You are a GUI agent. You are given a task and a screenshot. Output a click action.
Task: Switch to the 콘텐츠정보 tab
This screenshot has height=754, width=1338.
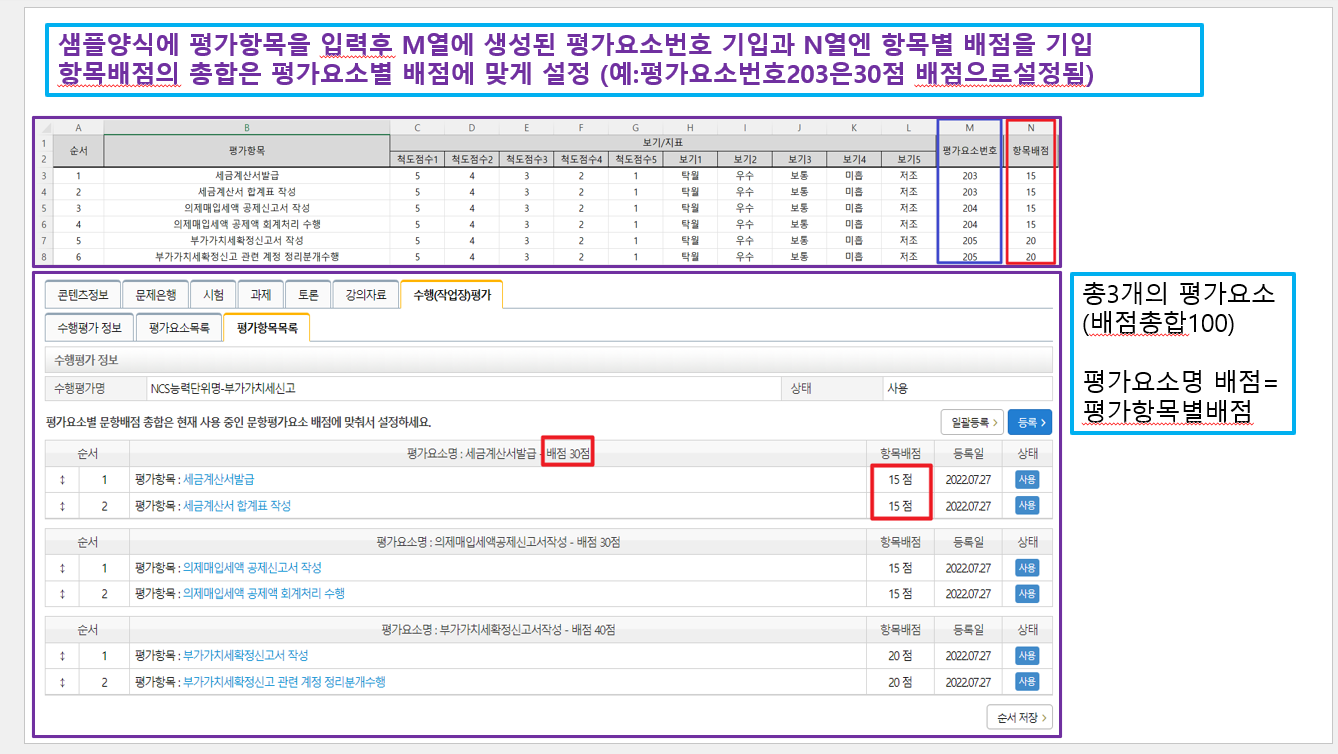(81, 295)
